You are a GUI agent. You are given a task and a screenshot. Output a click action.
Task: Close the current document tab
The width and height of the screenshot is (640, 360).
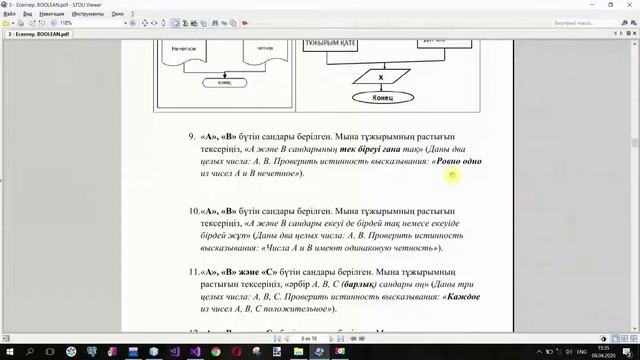pos(635,33)
